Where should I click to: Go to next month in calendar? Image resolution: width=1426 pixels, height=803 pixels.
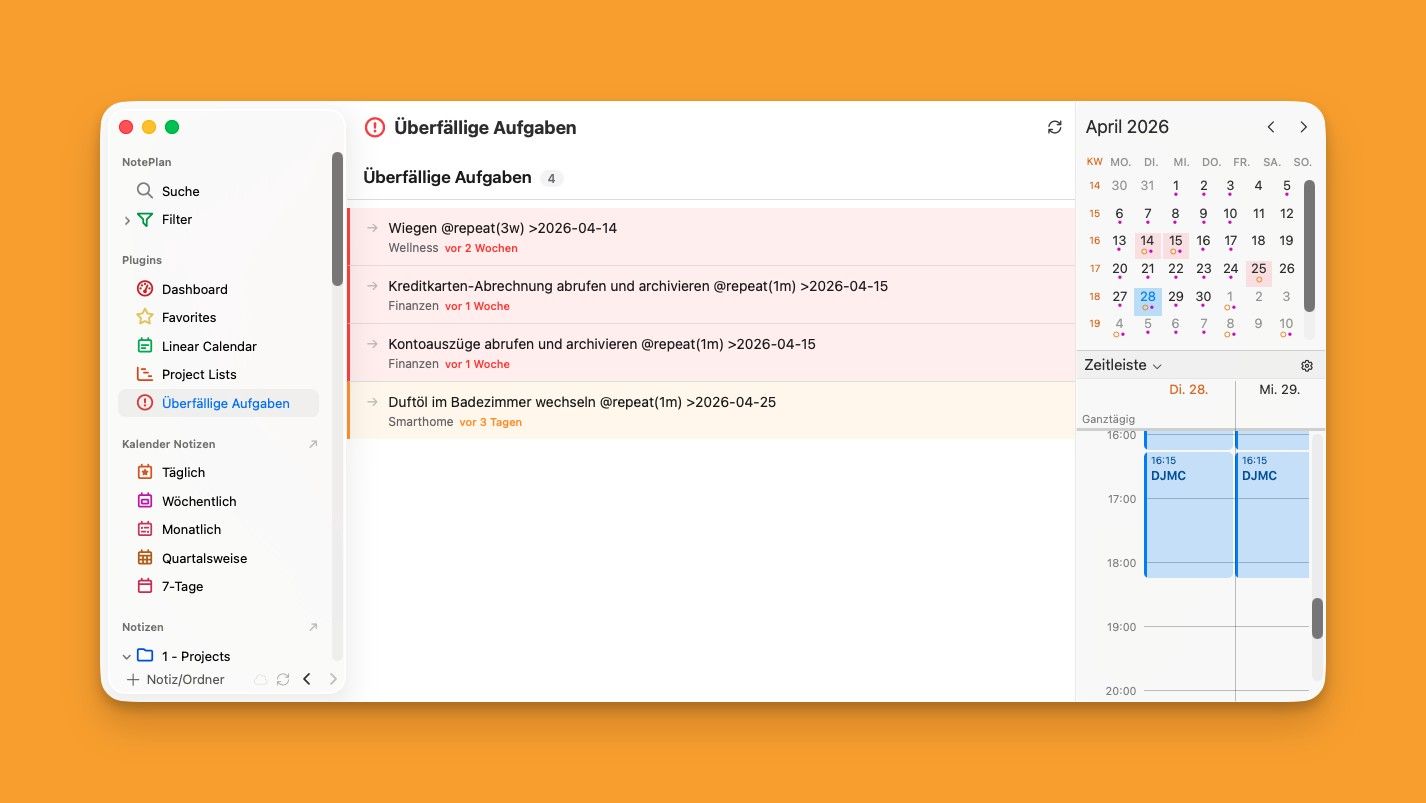1303,127
